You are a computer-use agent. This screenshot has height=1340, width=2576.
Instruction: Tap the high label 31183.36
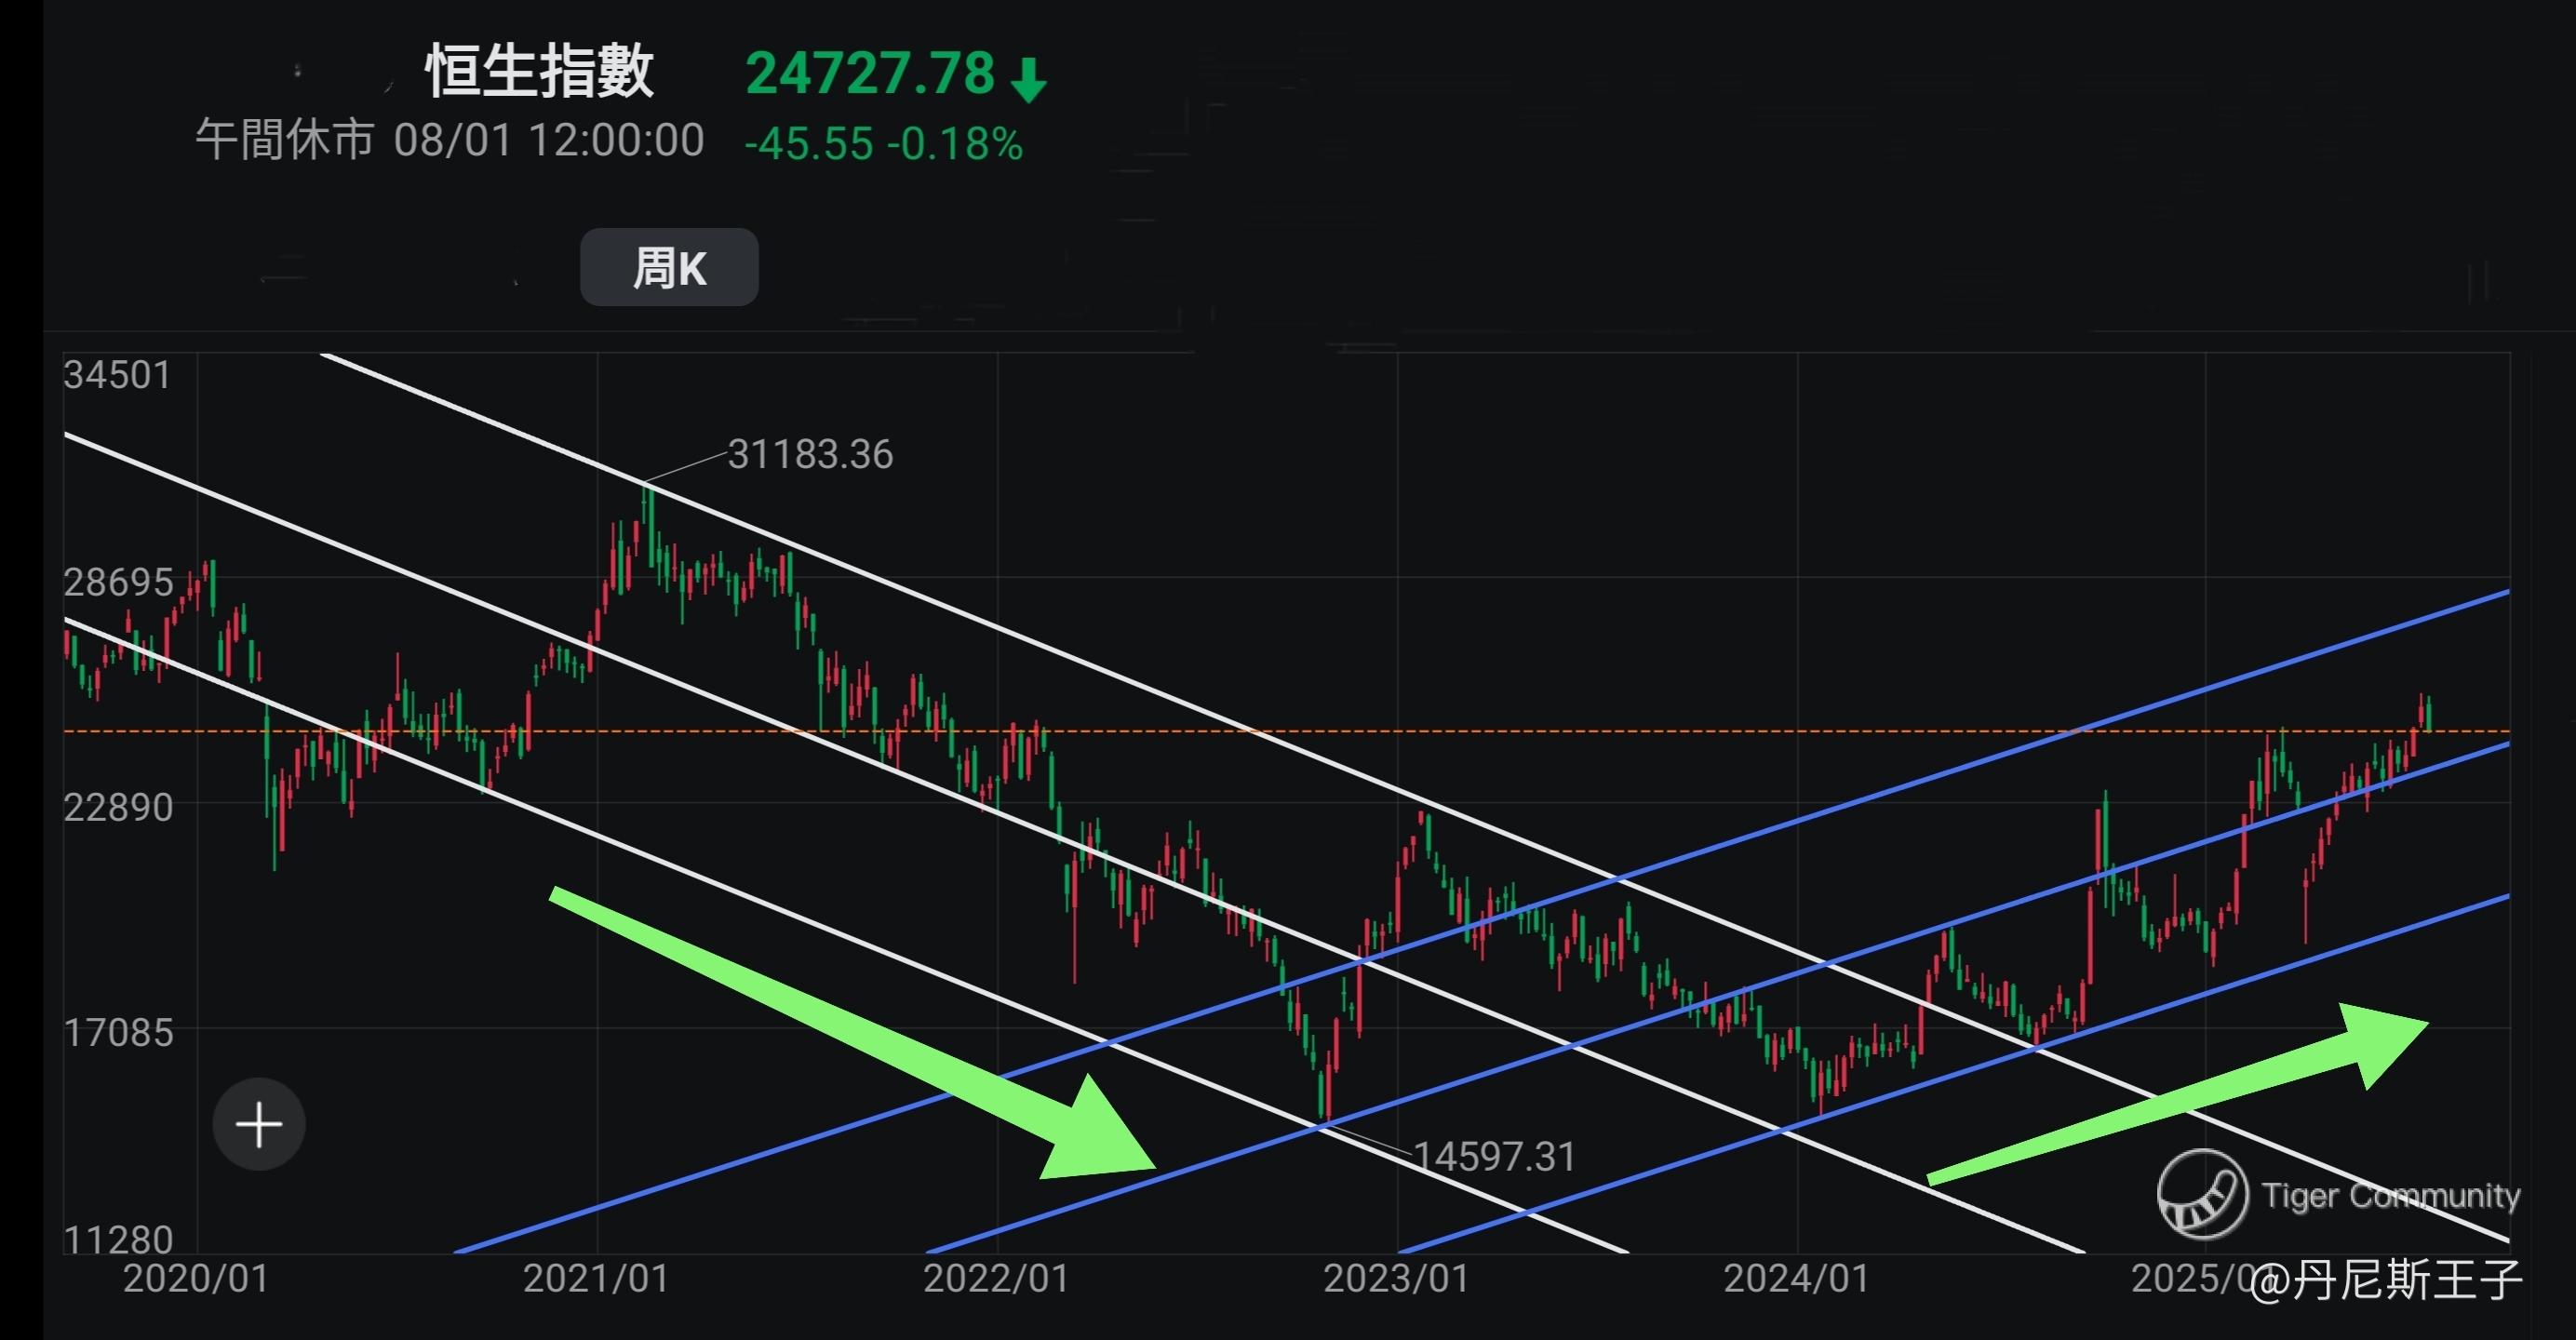click(x=810, y=455)
